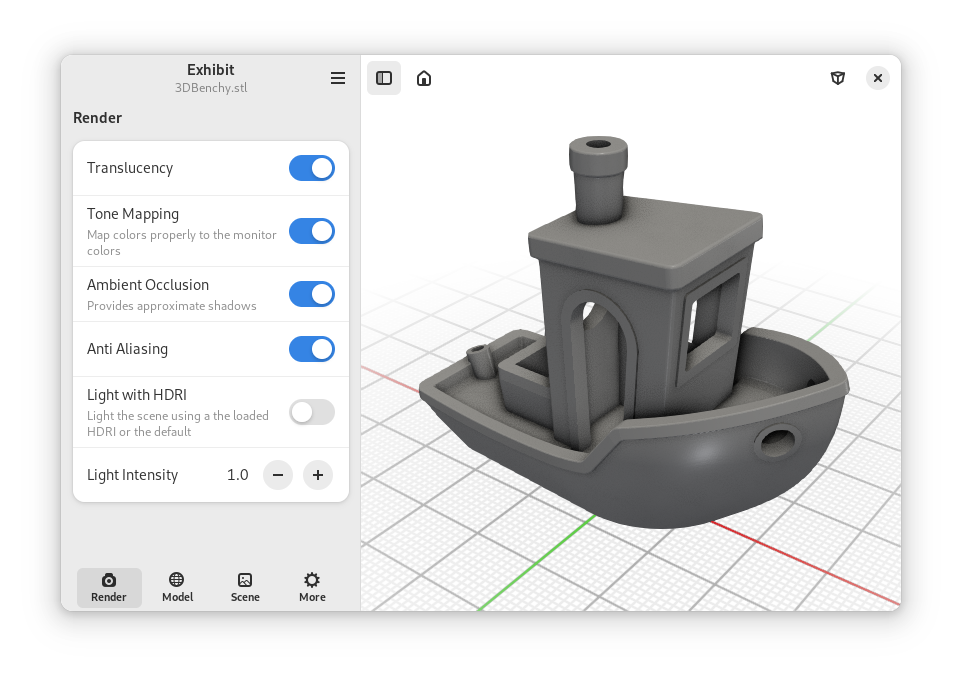
Task: Toggle the sidebar panel visibility
Action: coord(384,78)
